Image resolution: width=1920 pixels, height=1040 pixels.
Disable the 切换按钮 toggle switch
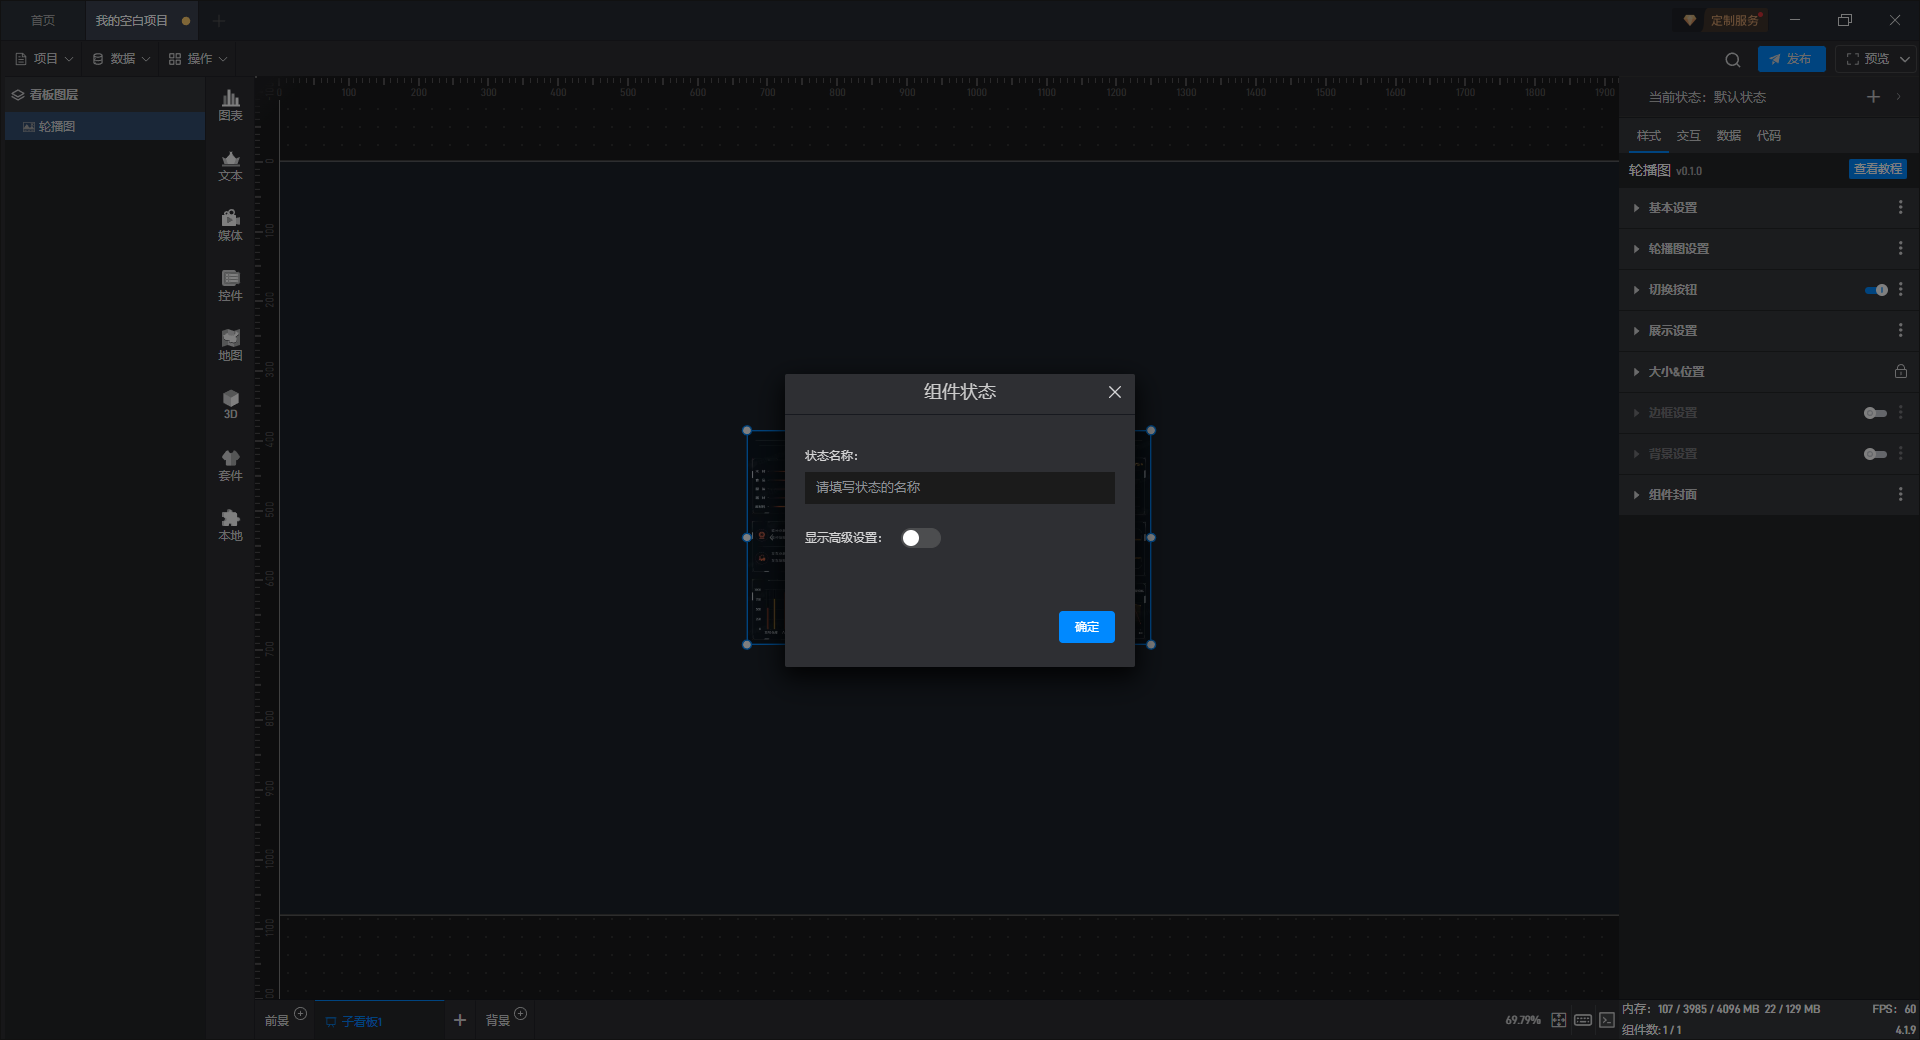point(1876,290)
